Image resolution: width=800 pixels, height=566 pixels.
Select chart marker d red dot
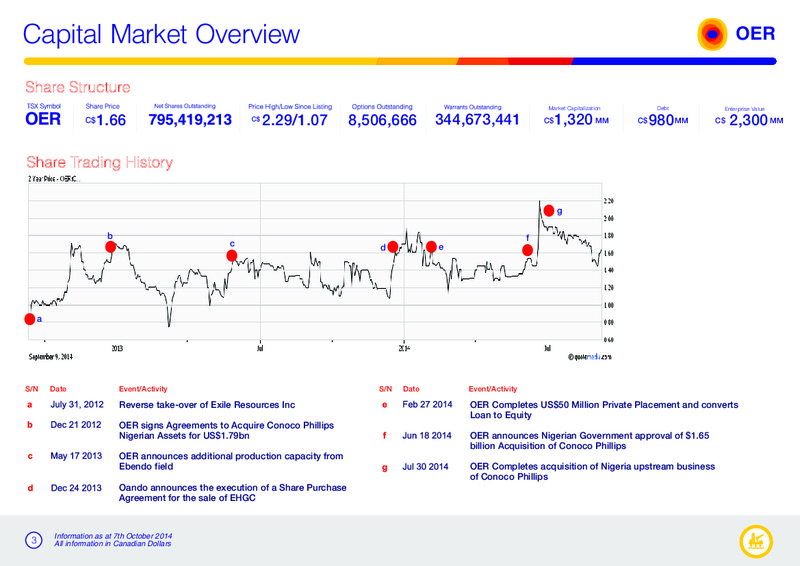tap(392, 247)
